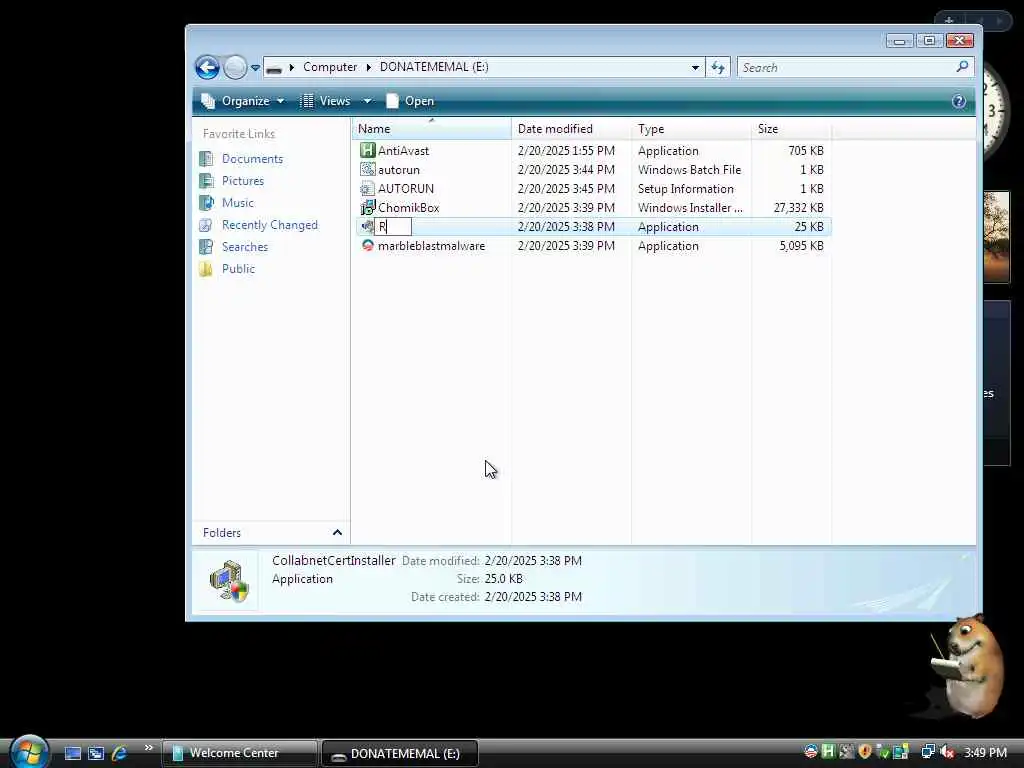Expand the Views dropdown arrow
Viewport: 1024px width, 768px height.
pos(367,101)
